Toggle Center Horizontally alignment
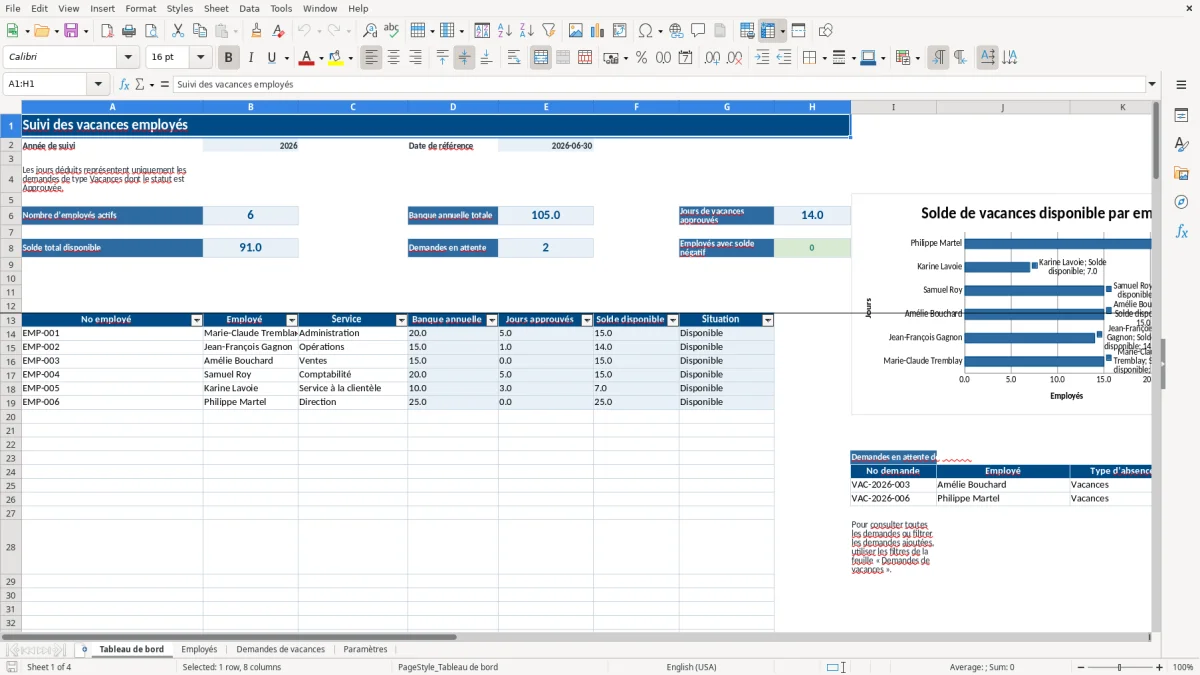The height and width of the screenshot is (675, 1200). 393,58
